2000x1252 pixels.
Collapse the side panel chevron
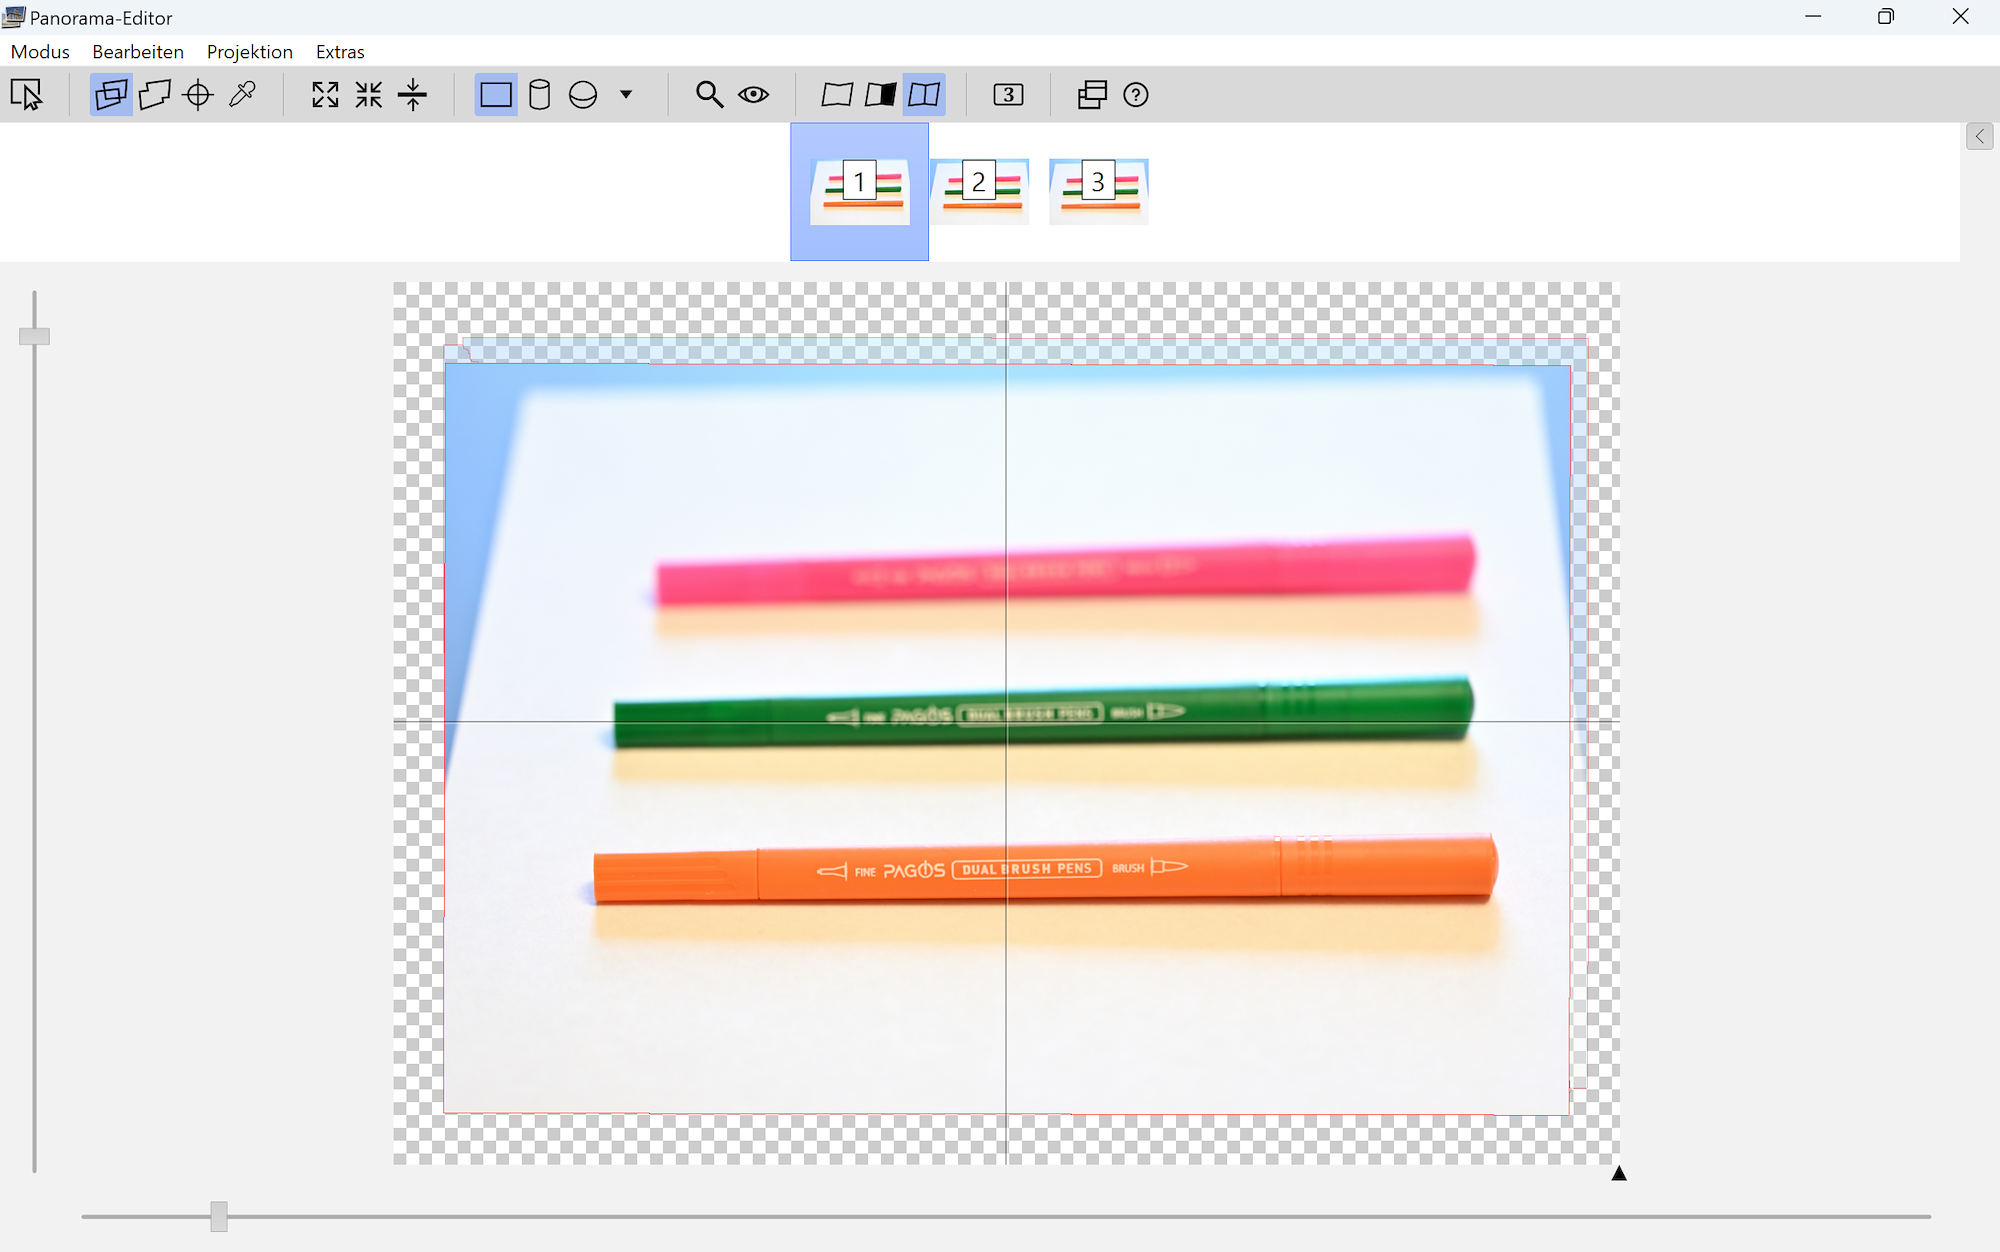click(x=1979, y=137)
